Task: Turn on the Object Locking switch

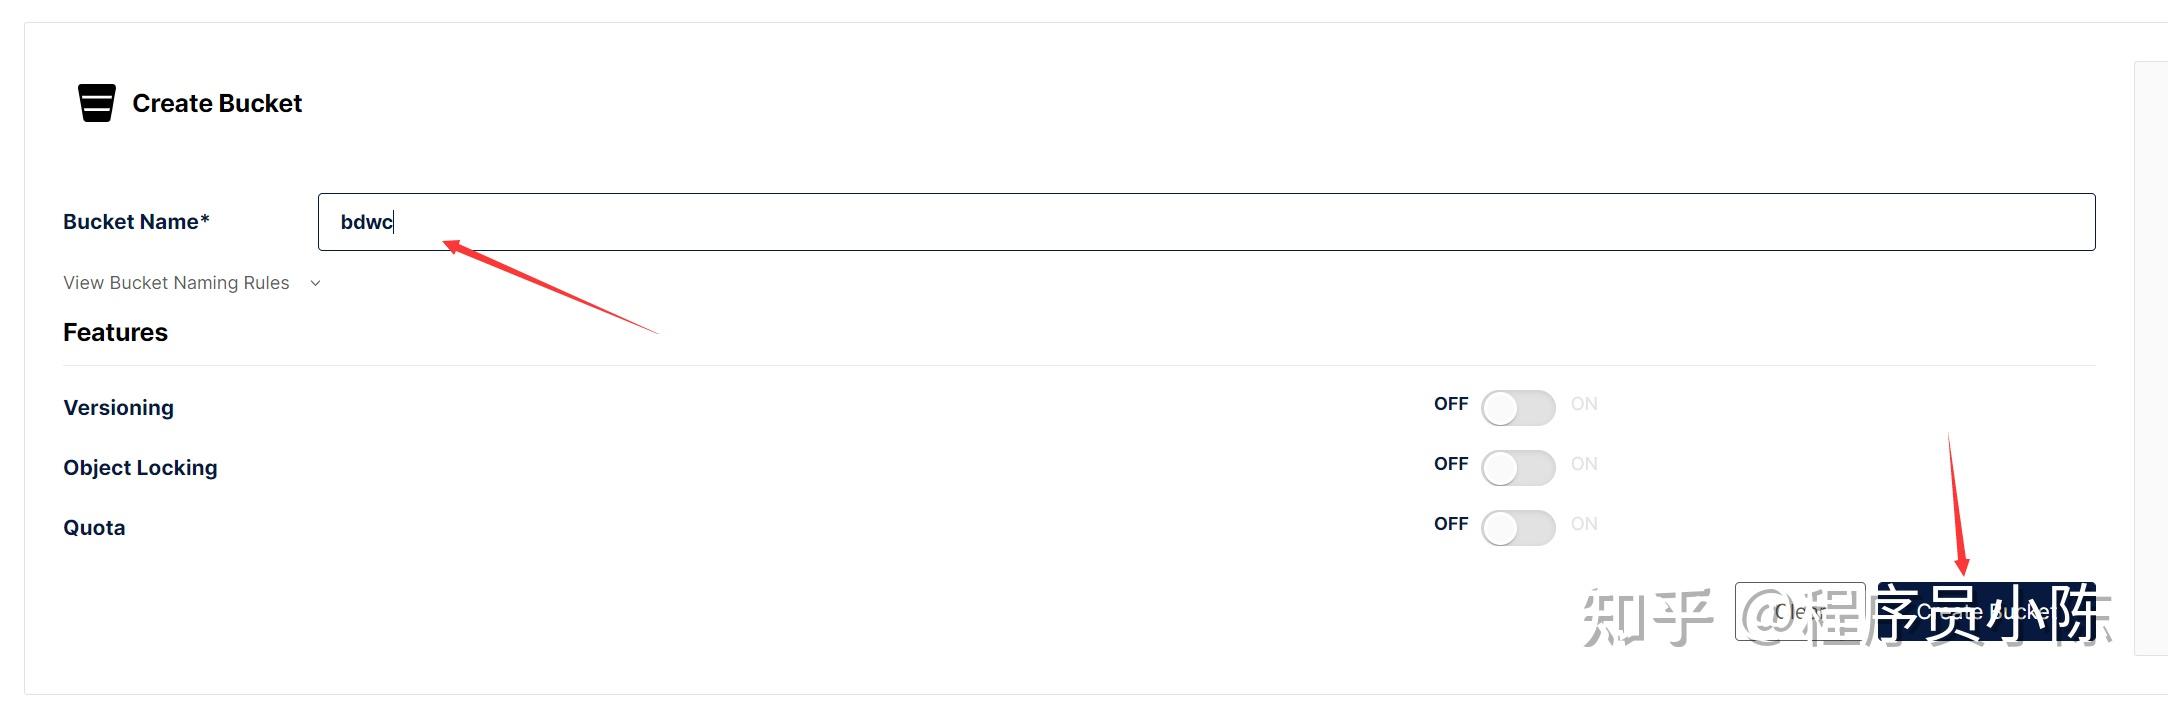Action: pyautogui.click(x=1518, y=468)
